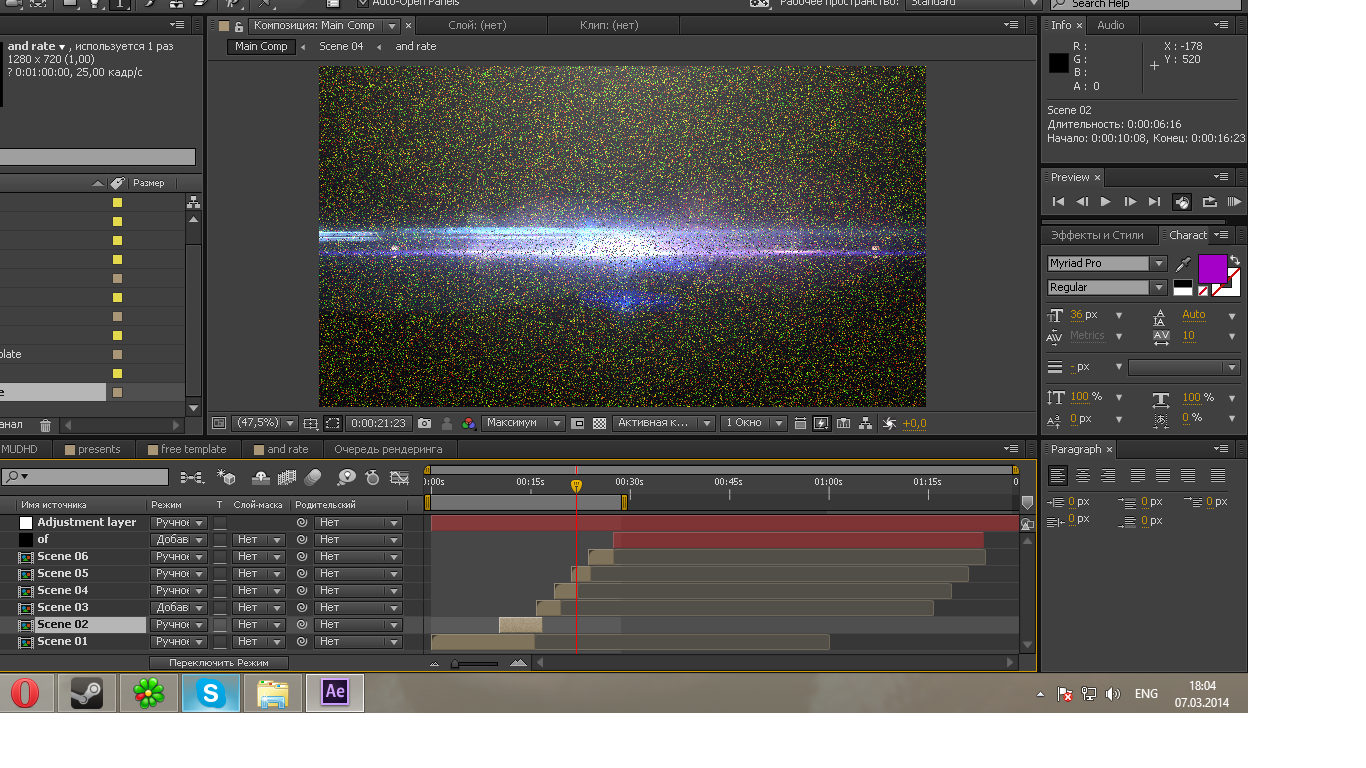The width and height of the screenshot is (1366, 768).
Task: Open the Очередь рендеринга tab
Action: 388,450
